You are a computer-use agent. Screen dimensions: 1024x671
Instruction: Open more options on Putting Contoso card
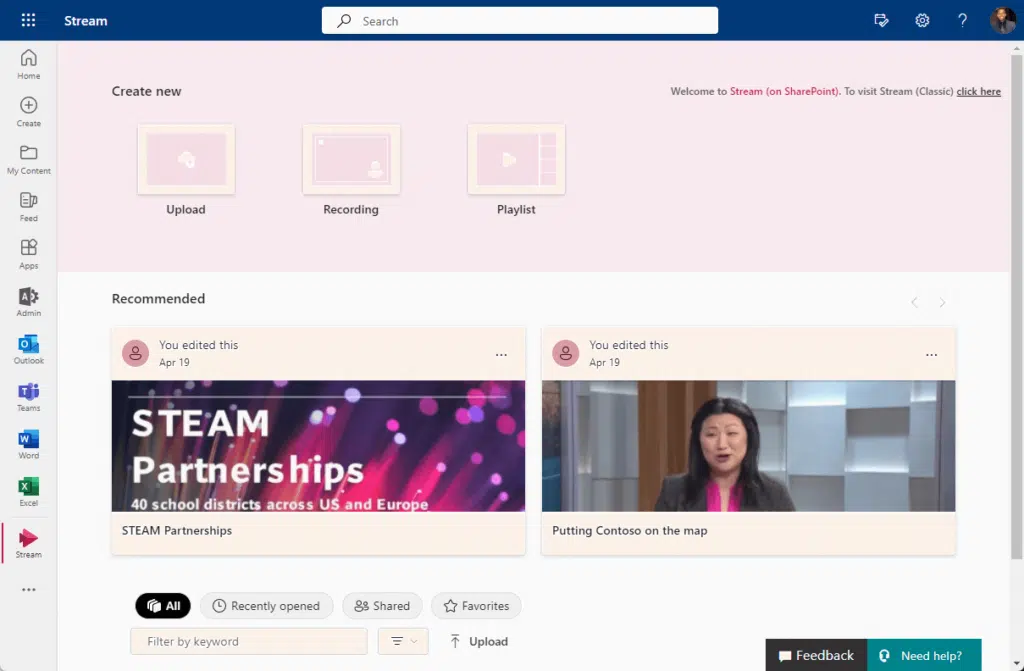931,355
